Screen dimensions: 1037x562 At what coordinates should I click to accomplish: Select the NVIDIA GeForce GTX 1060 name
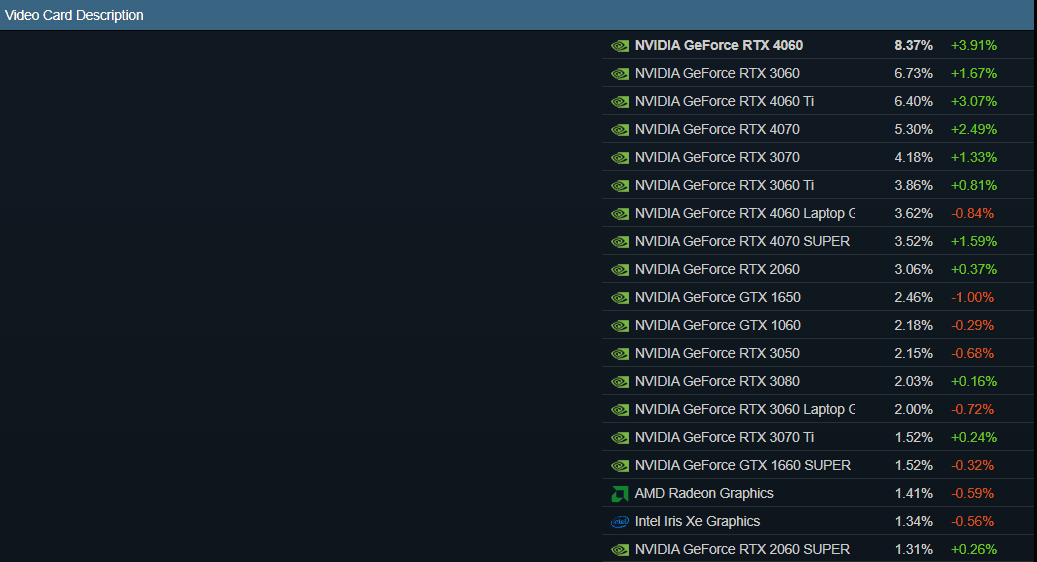(x=718, y=325)
